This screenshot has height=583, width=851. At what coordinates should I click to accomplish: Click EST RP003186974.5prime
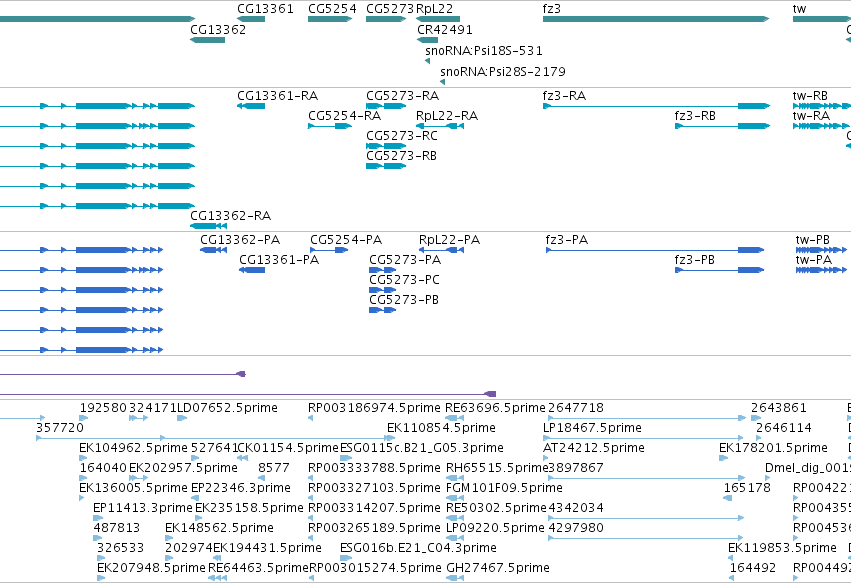point(374,408)
